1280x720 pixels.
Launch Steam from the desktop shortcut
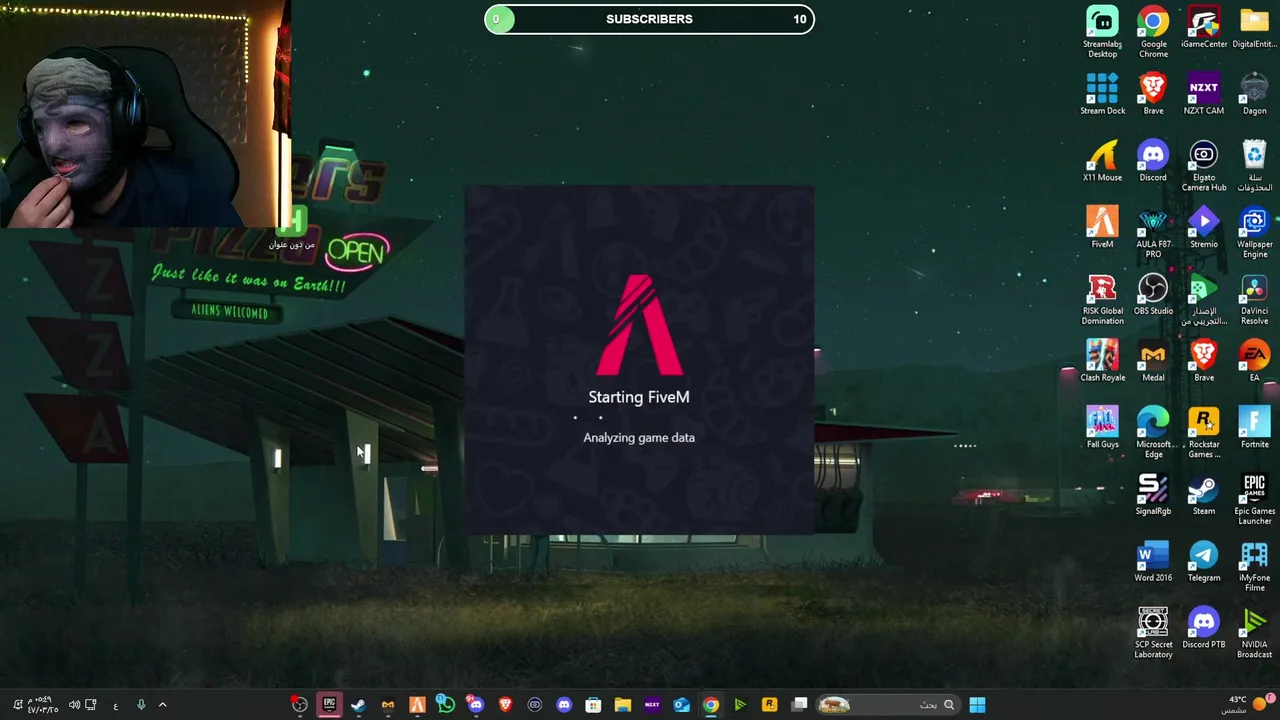click(x=1204, y=494)
